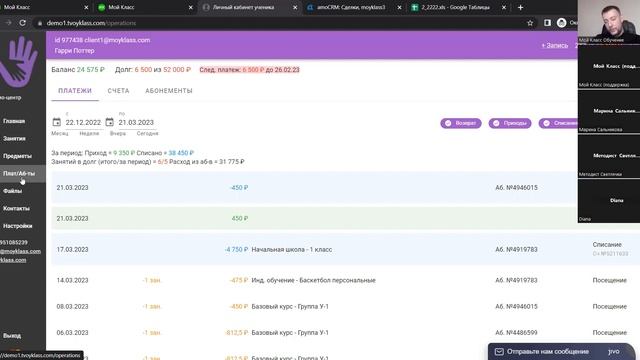
Task: Open the end date calendar icon
Action: coord(109,122)
